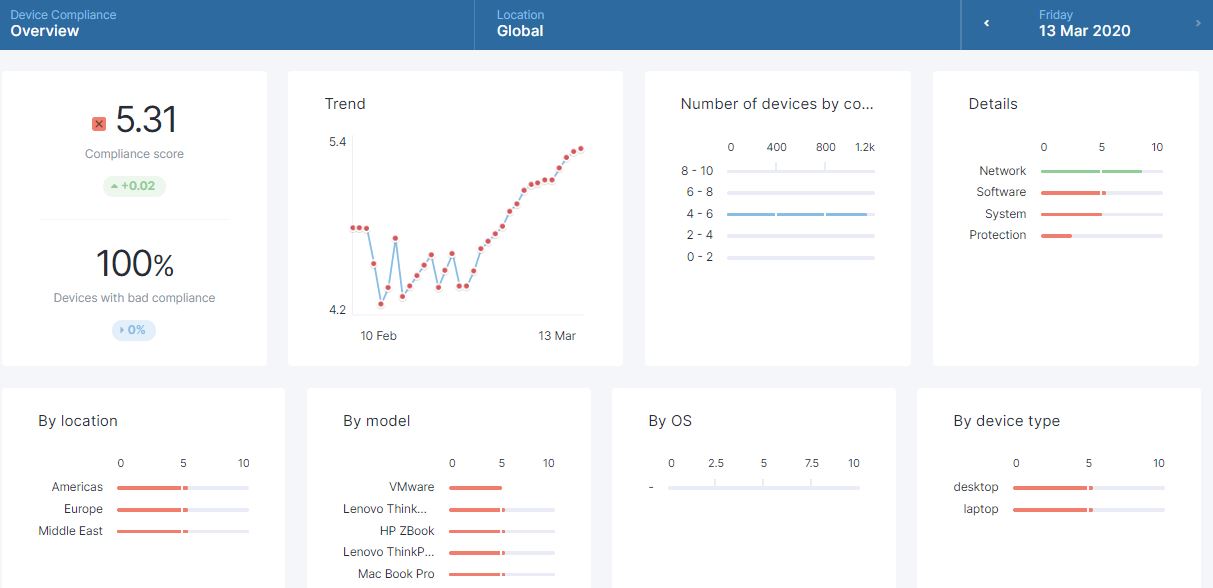Select the Protection details bar
1213x588 pixels.
click(1056, 236)
